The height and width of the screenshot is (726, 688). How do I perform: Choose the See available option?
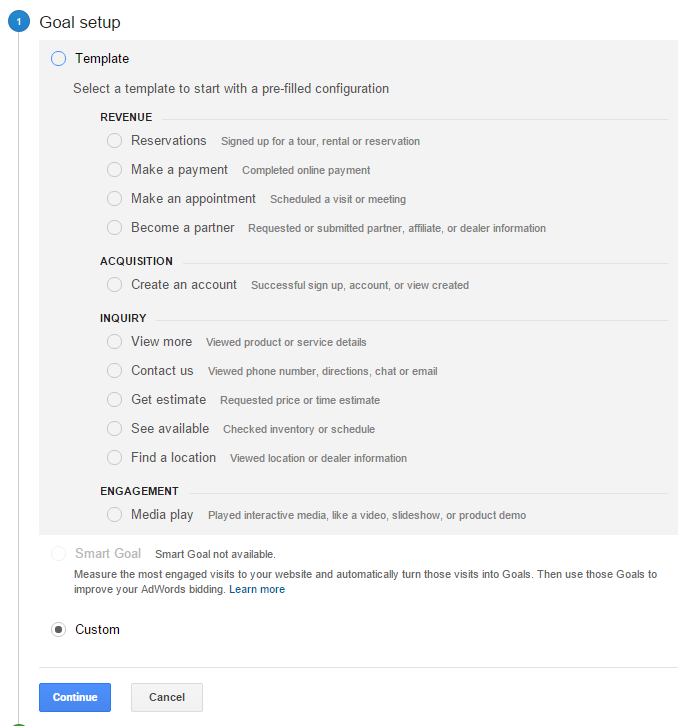[x=114, y=428]
